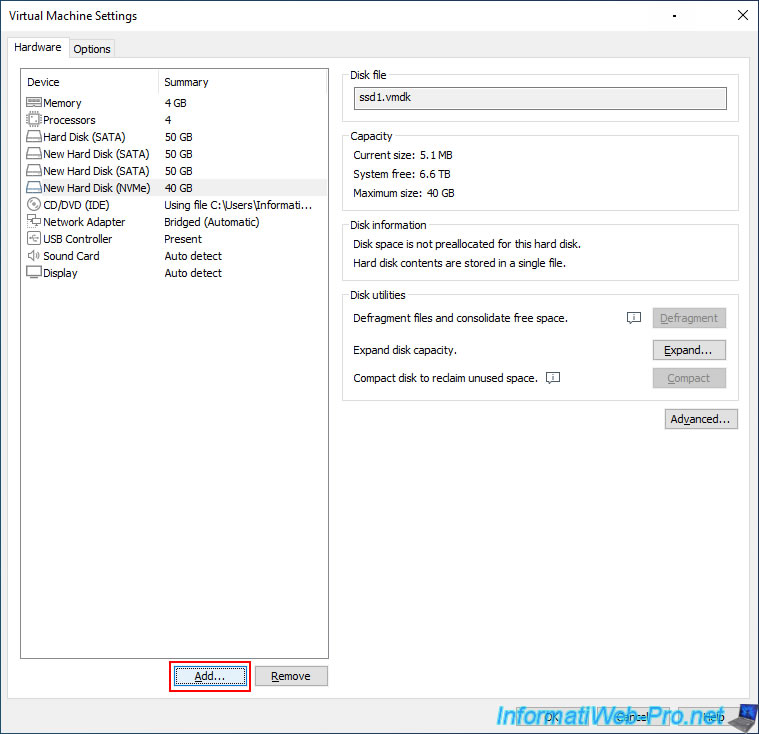Click the info icon beside Compact disk

point(553,378)
